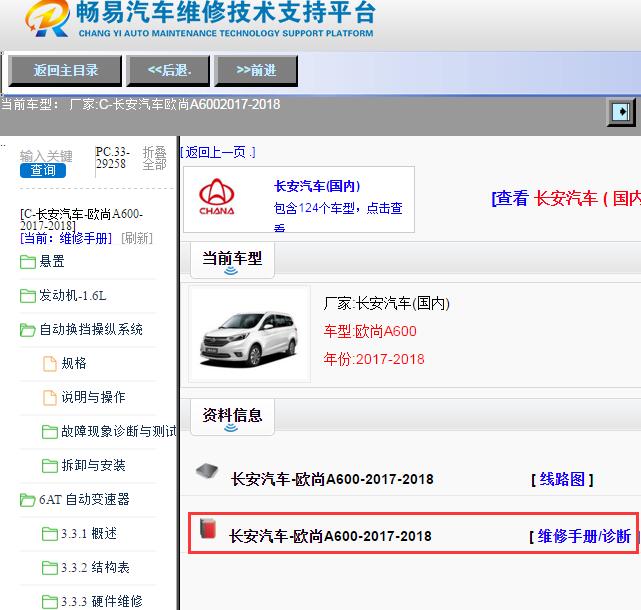This screenshot has height=610, width=641.
Task: Open the 查看 长安汽车 link
Action: (x=566, y=199)
